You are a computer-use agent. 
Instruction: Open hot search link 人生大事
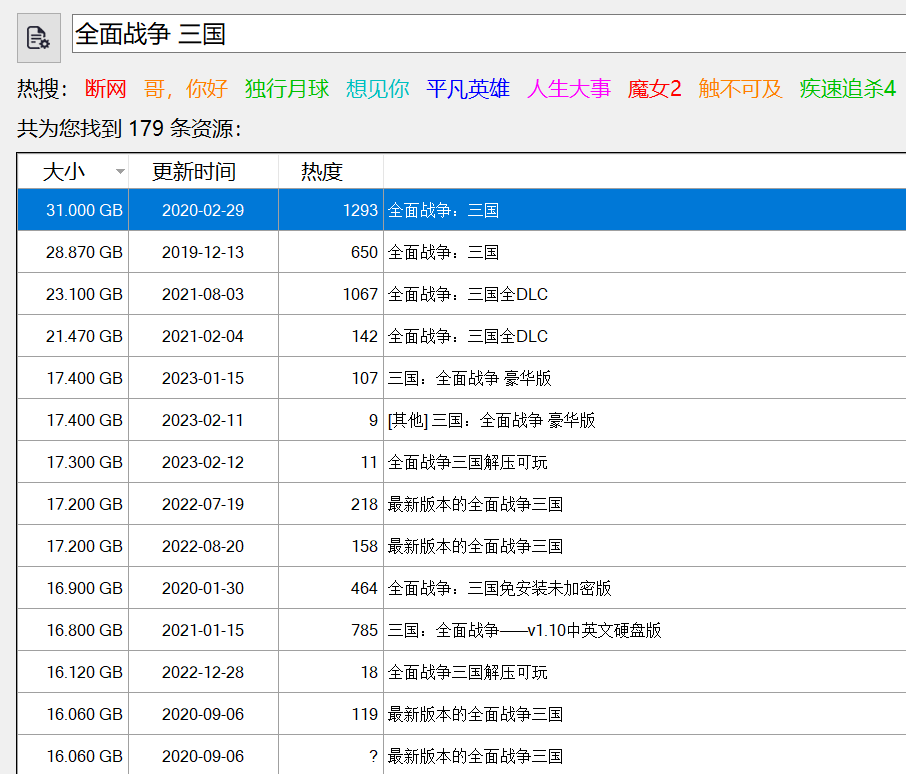pos(569,89)
